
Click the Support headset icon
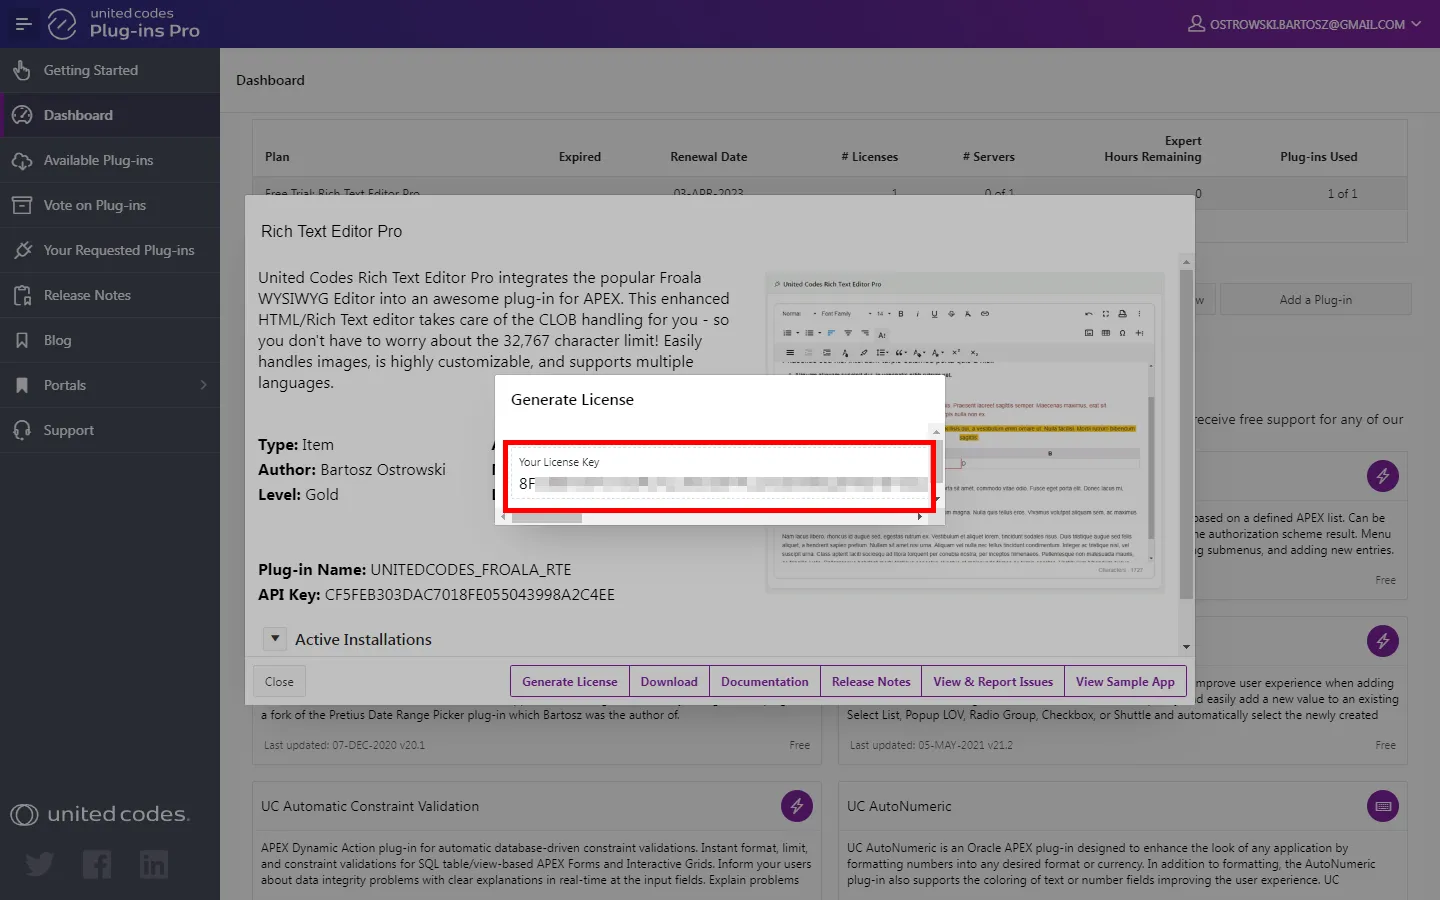[x=22, y=430]
